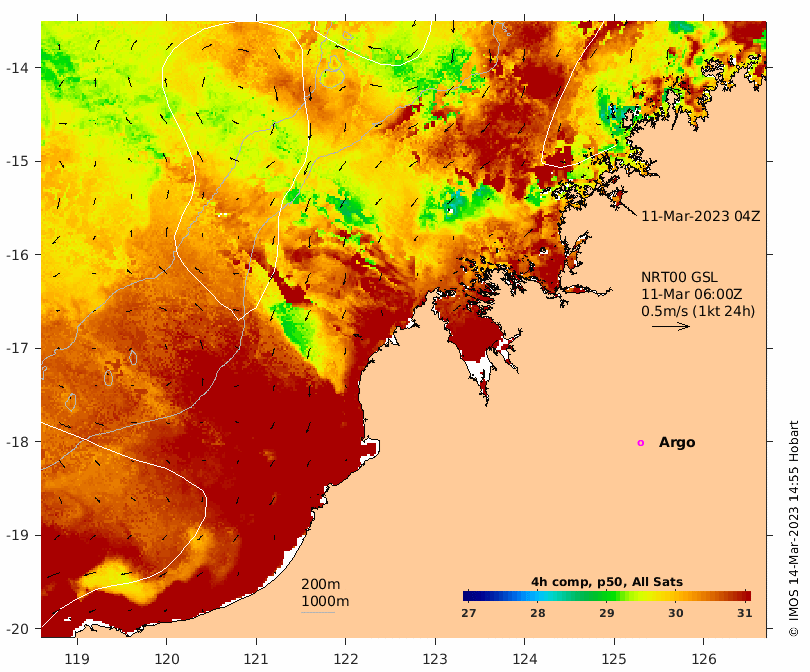Click the colorbar value 27
The image size is (810, 672).
click(469, 613)
